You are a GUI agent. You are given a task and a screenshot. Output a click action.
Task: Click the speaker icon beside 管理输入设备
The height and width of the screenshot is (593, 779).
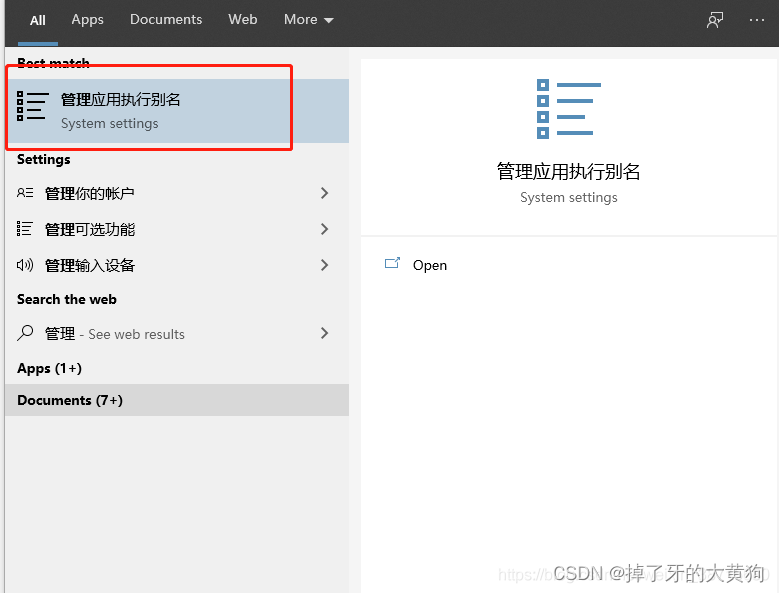[25, 265]
